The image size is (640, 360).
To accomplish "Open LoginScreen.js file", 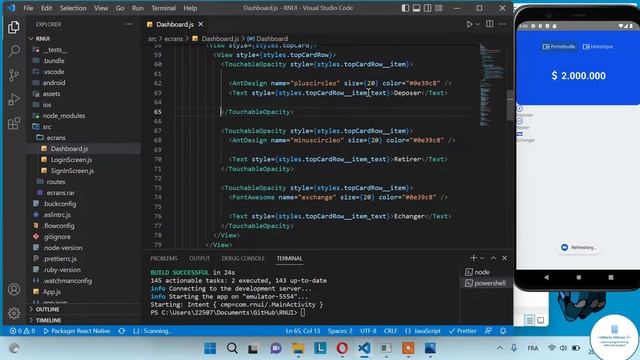I will click(71, 160).
